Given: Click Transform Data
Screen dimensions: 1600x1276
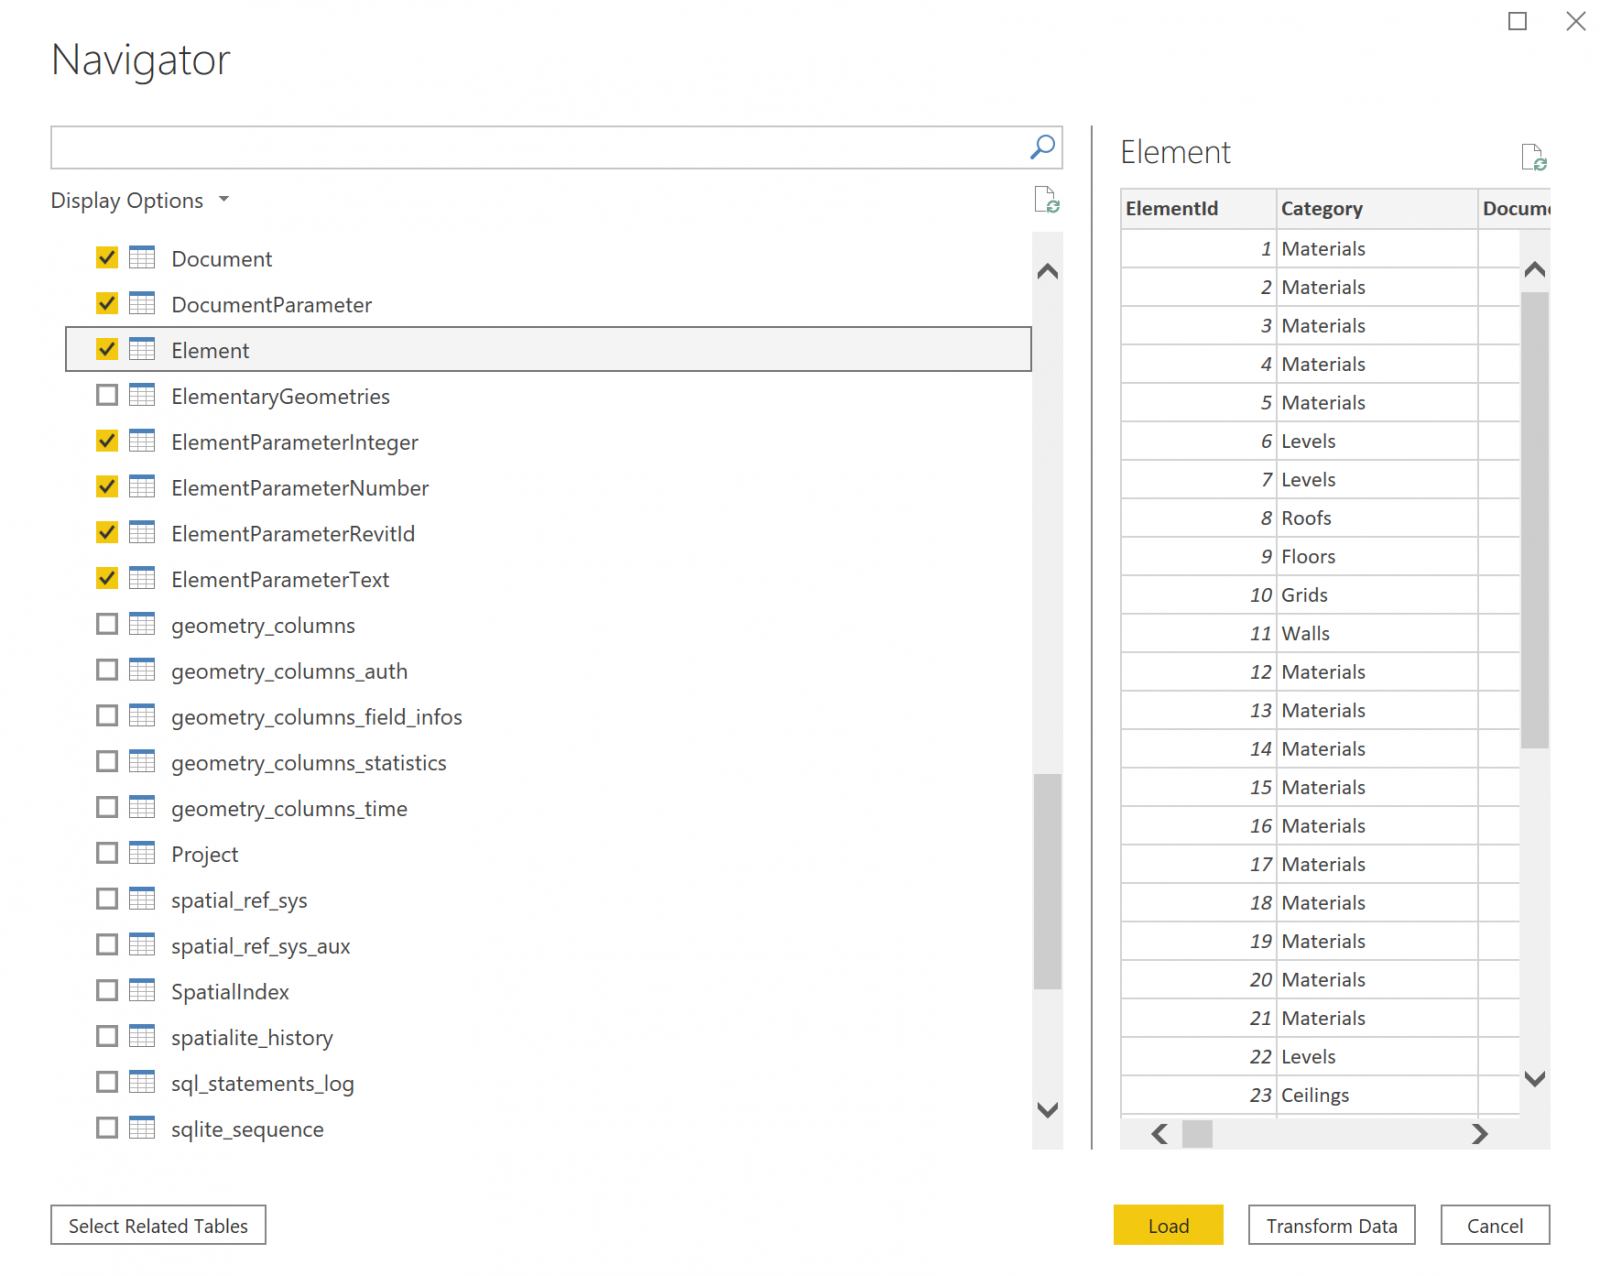Looking at the screenshot, I should pyautogui.click(x=1331, y=1225).
